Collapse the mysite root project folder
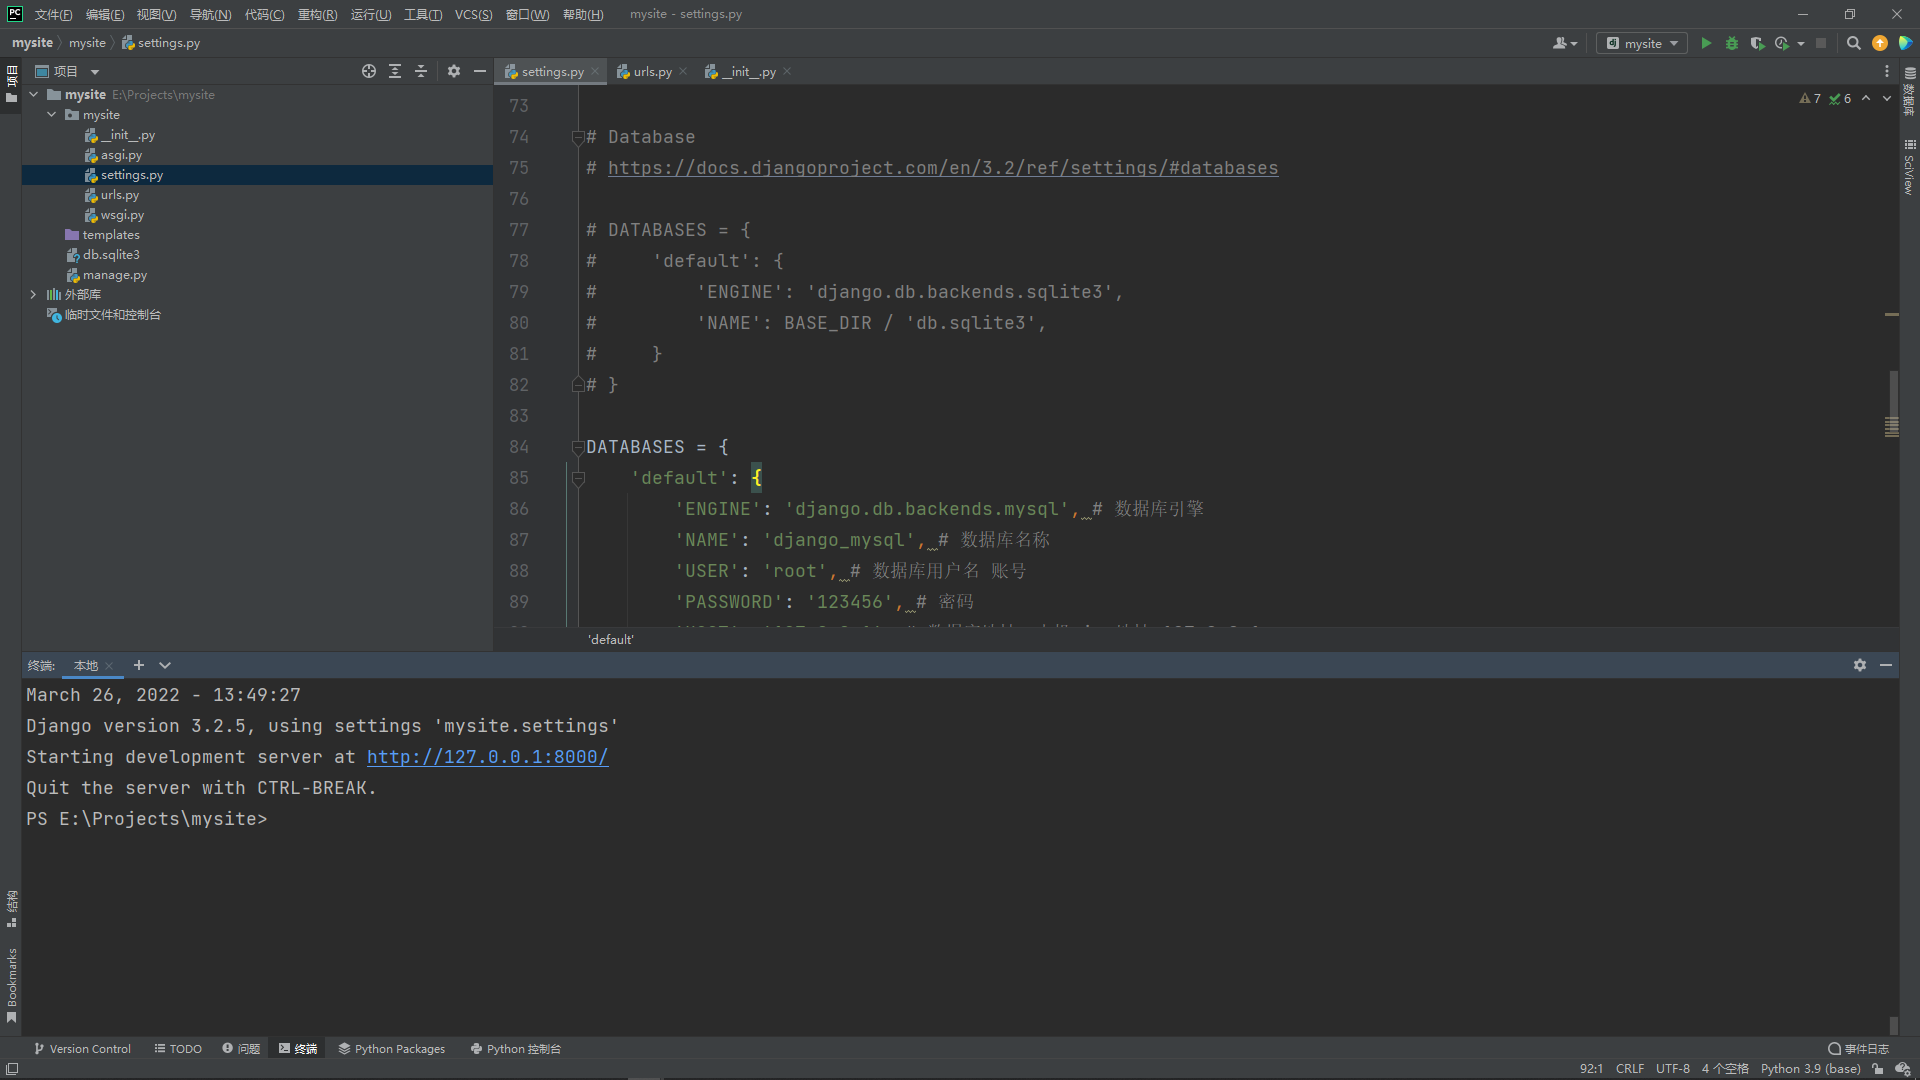This screenshot has height=1080, width=1920. point(34,95)
